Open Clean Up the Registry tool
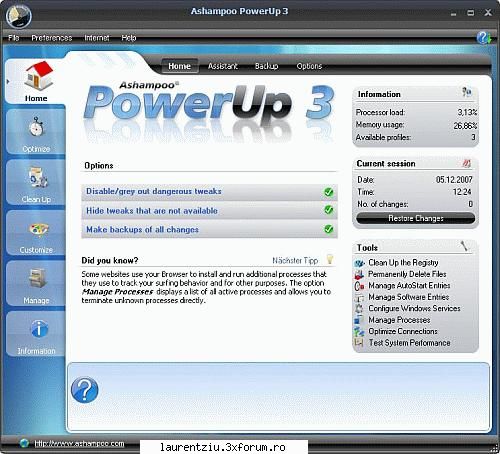 [403, 263]
